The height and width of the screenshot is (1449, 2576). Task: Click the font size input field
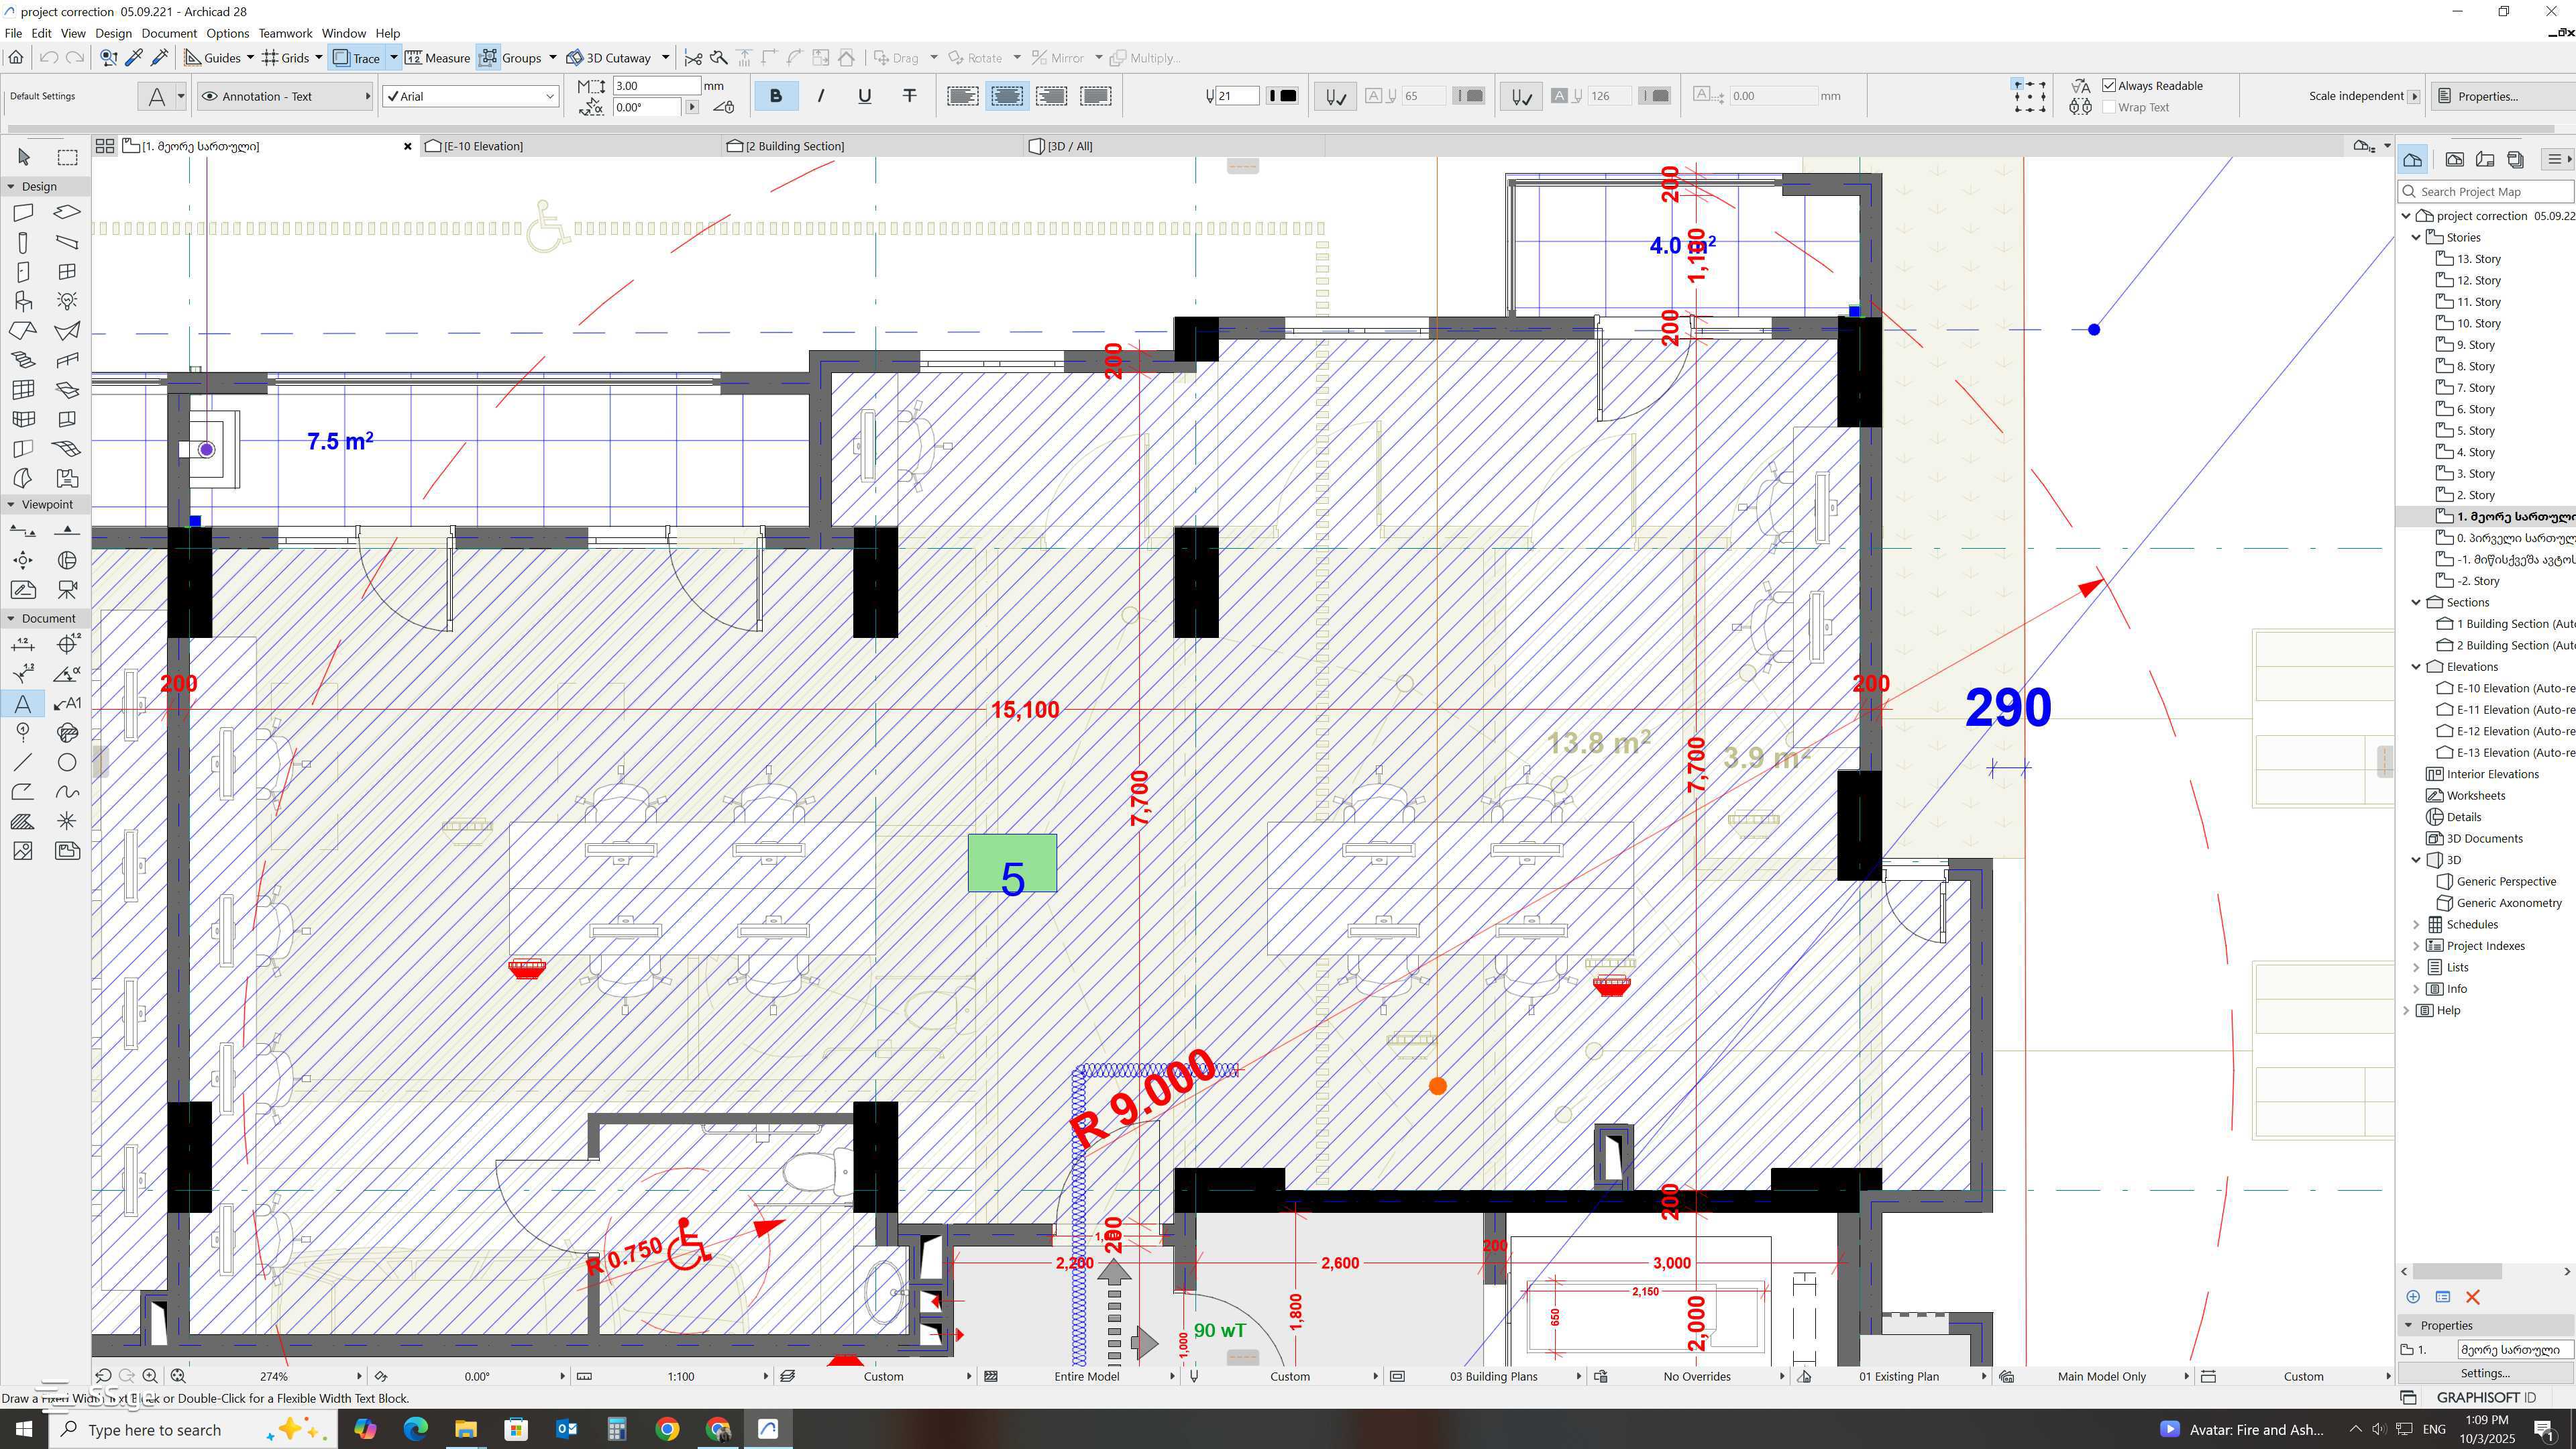pyautogui.click(x=655, y=86)
